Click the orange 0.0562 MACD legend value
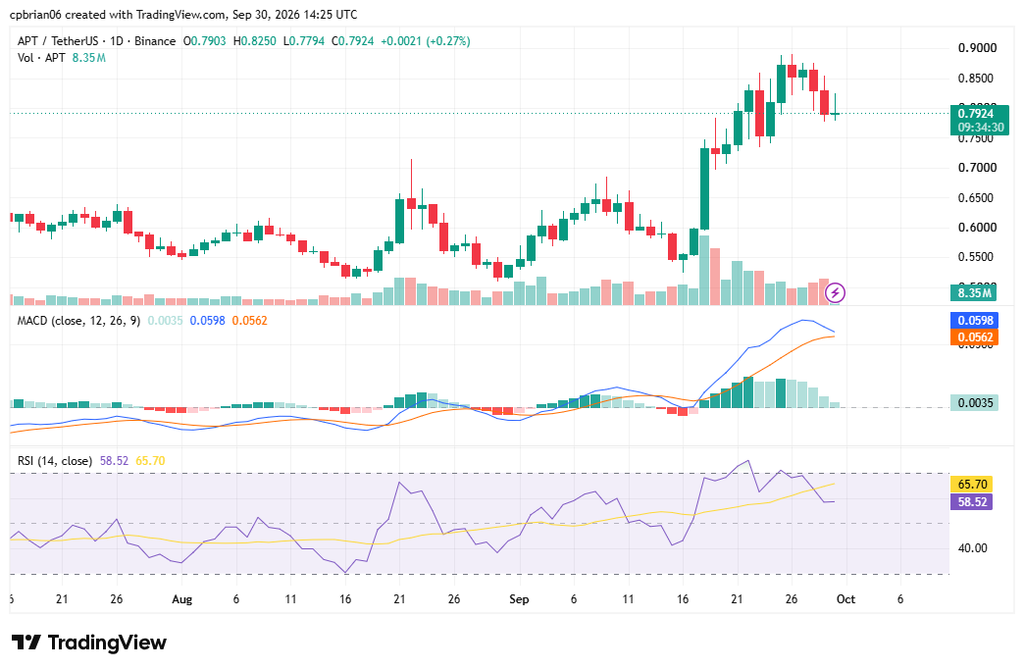 [250, 321]
